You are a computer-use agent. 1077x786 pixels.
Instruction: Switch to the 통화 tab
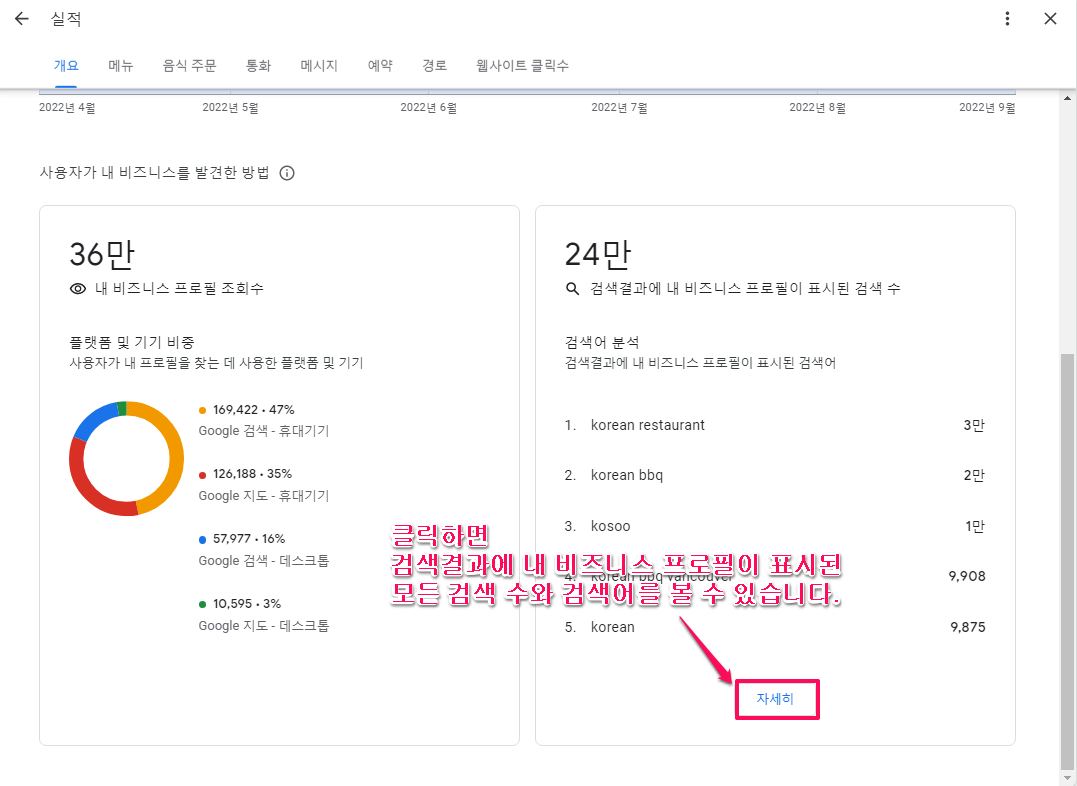click(x=258, y=66)
